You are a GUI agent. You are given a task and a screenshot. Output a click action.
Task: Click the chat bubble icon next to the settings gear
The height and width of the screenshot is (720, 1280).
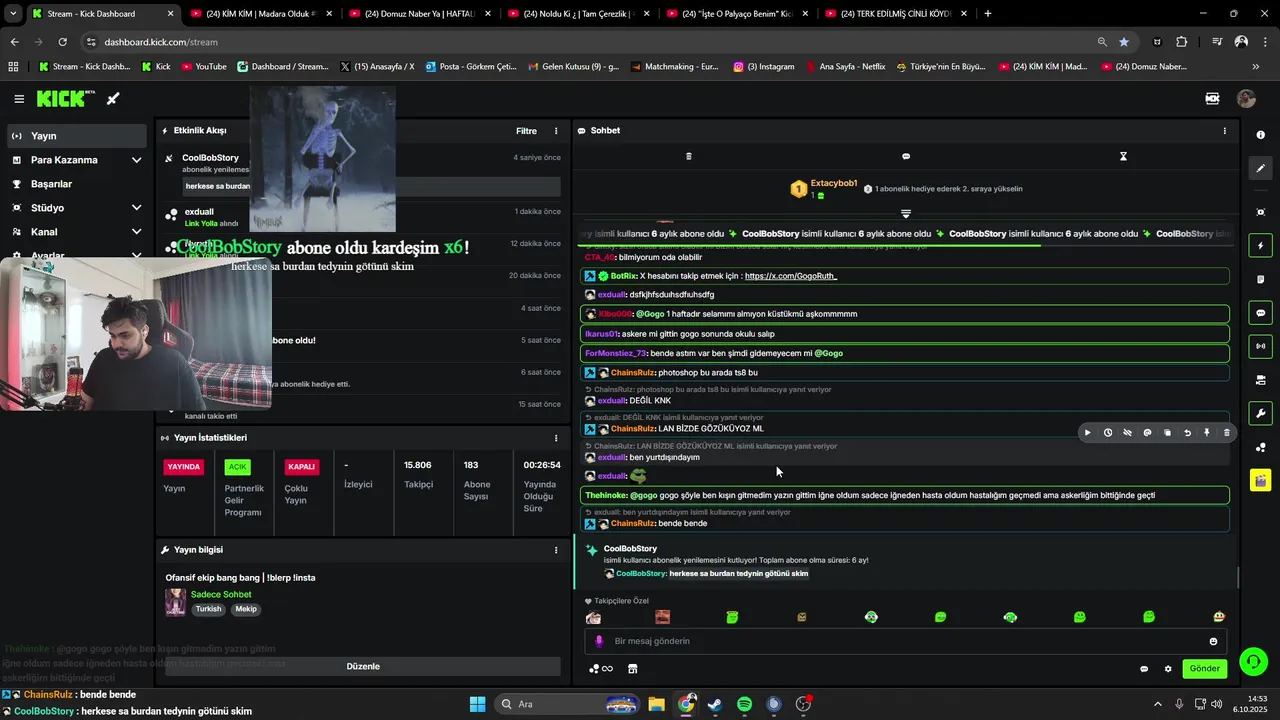(1144, 669)
